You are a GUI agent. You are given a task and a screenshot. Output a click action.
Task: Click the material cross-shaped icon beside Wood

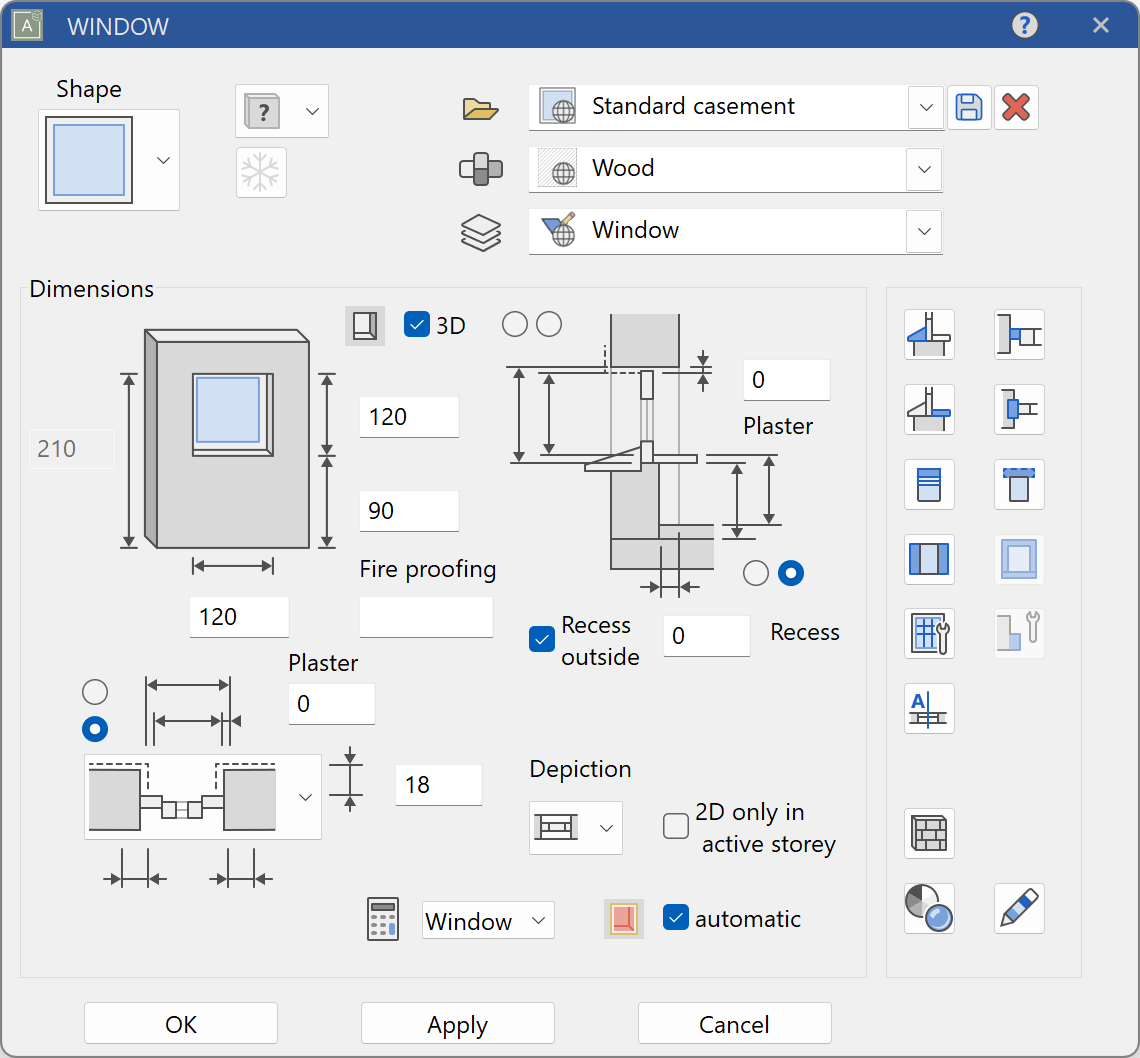[x=481, y=169]
